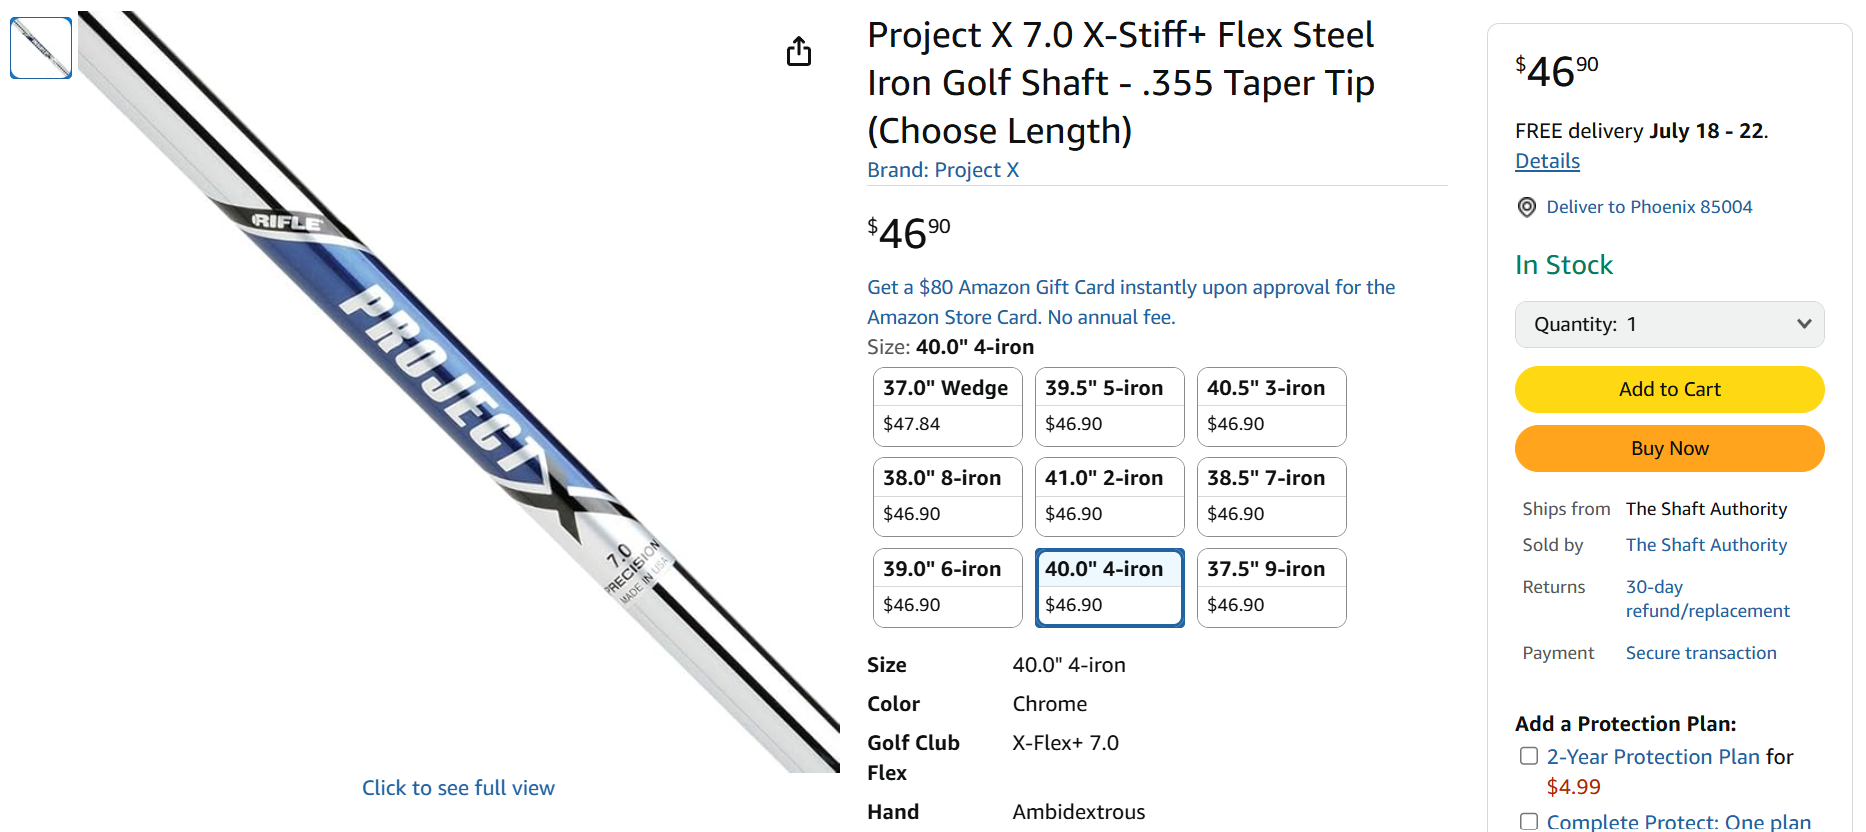The width and height of the screenshot is (1866, 832).
Task: Tick the Complete Protect plan checkbox
Action: pyautogui.click(x=1528, y=821)
